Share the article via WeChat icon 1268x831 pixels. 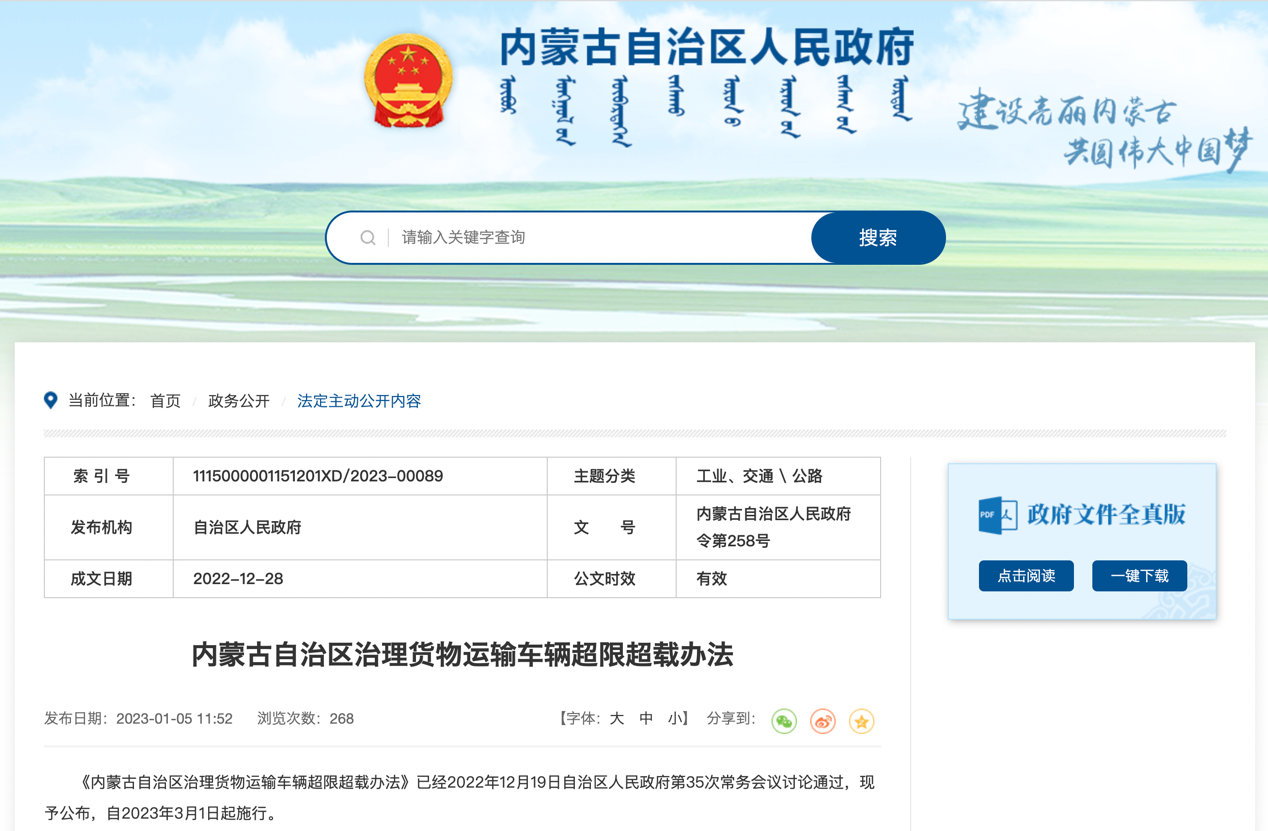coord(784,721)
